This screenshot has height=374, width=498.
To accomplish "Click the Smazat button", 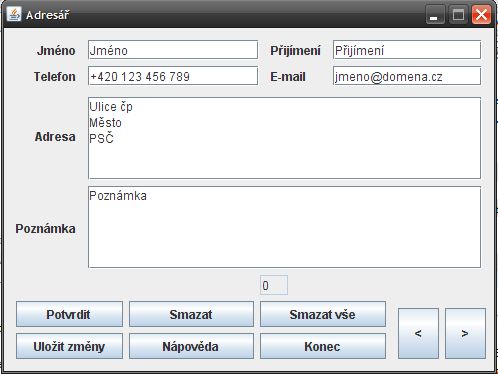I will (191, 314).
